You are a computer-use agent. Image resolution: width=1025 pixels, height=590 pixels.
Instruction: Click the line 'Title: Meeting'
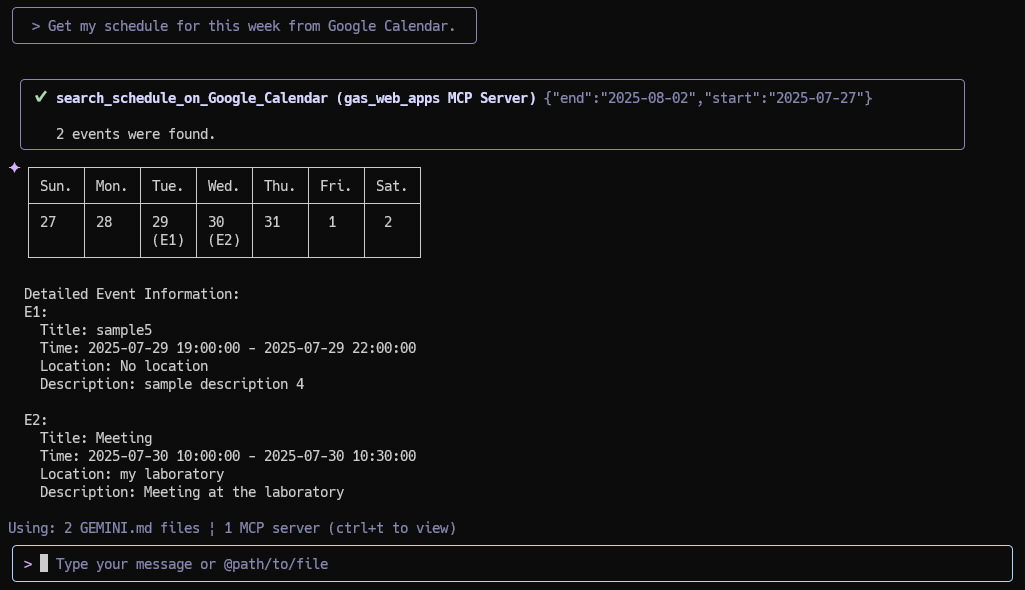click(96, 438)
